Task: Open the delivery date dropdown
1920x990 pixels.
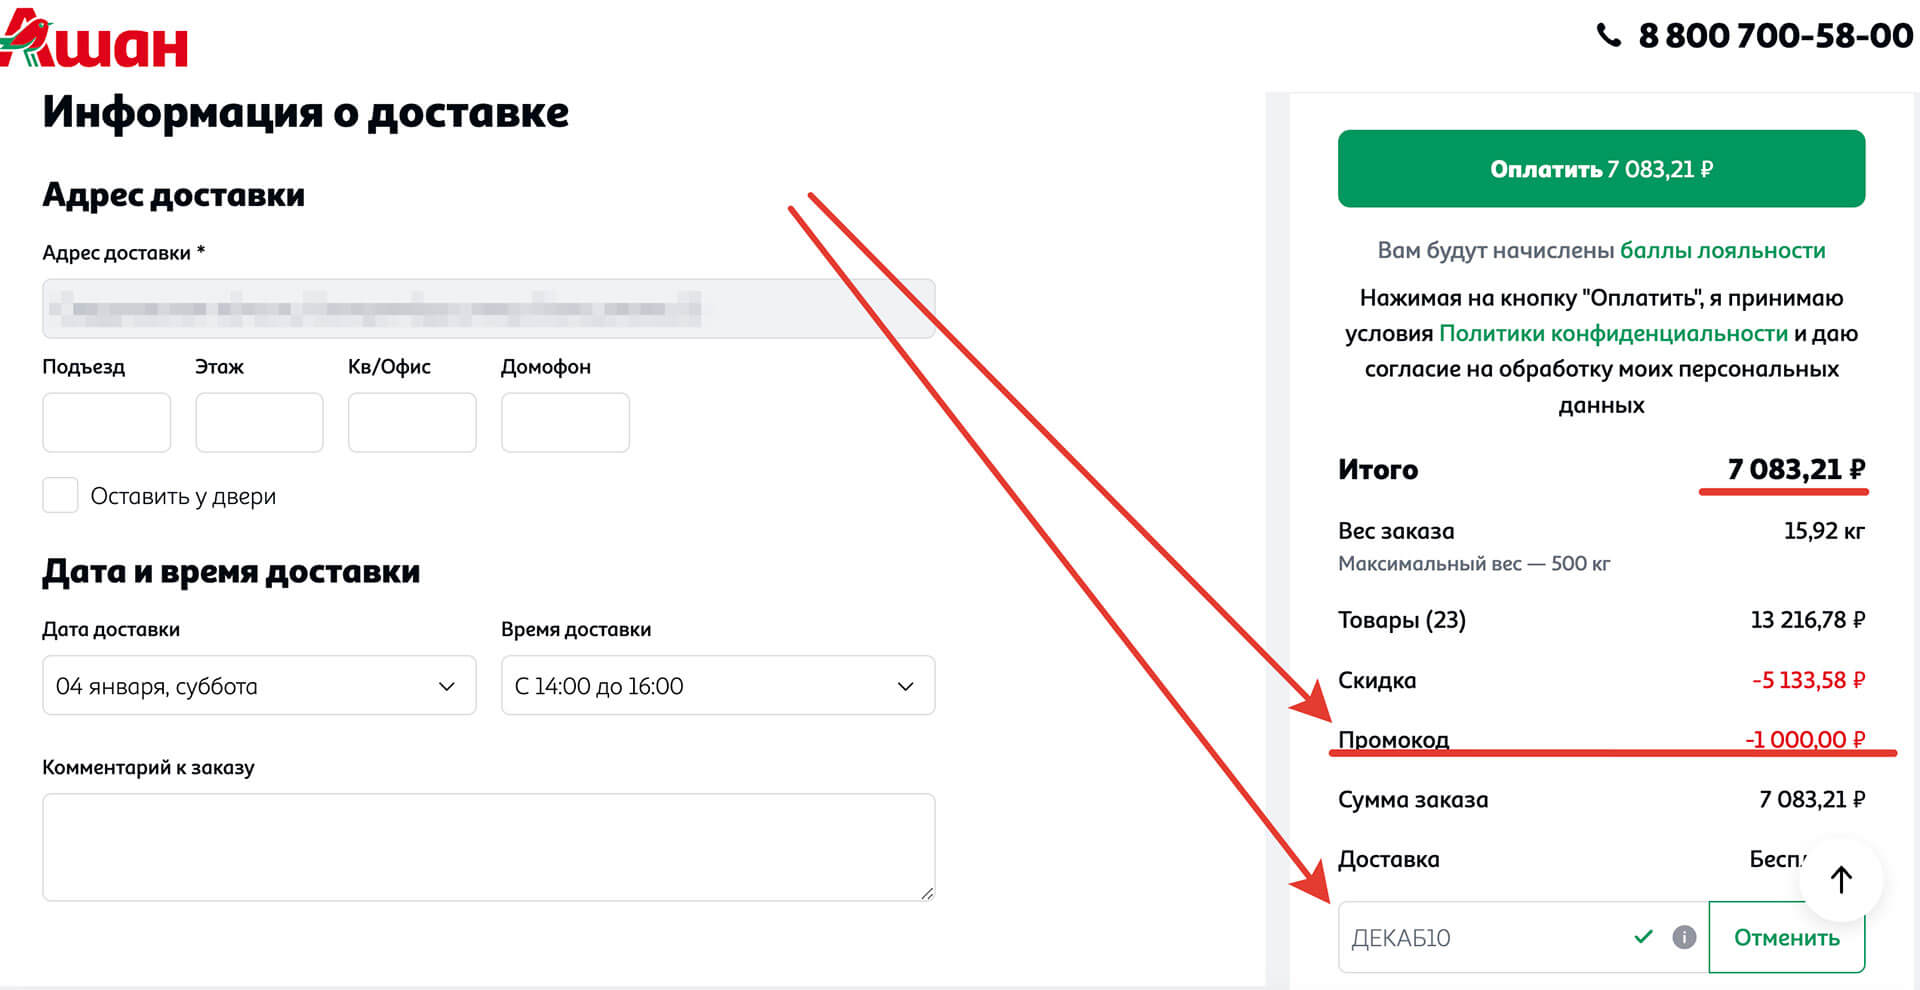Action: tap(258, 686)
